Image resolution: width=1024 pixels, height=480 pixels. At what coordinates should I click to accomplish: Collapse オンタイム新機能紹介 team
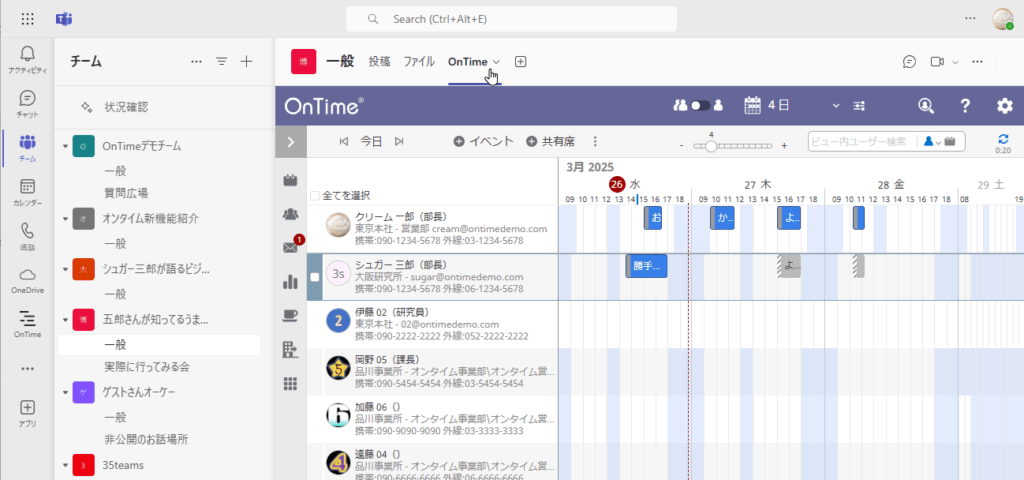tap(65, 219)
